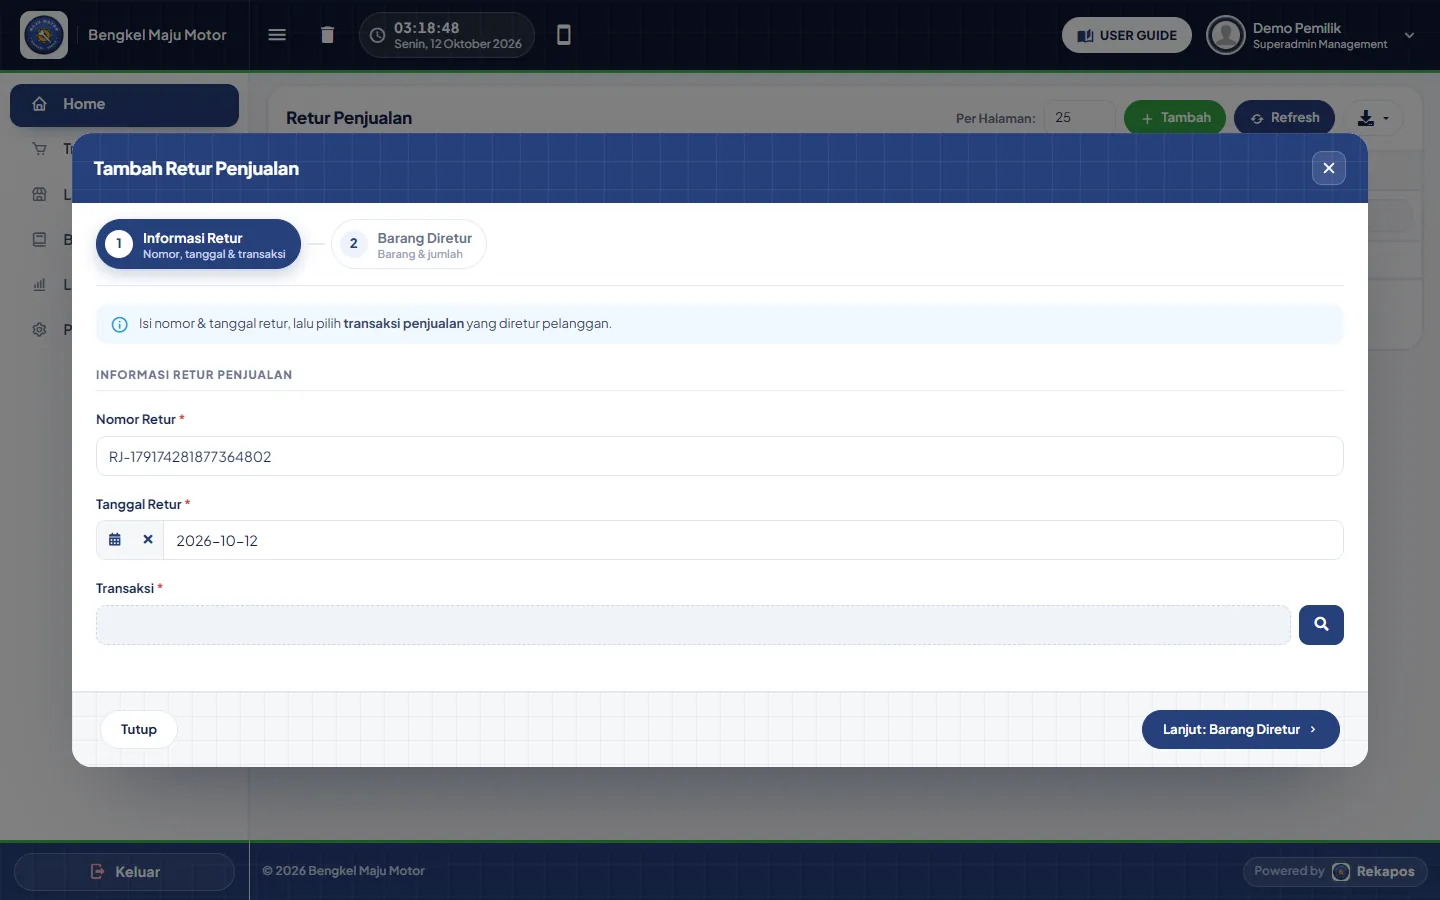The height and width of the screenshot is (900, 1440).
Task: Click the Tanggal Retur date field
Action: pyautogui.click(x=753, y=540)
